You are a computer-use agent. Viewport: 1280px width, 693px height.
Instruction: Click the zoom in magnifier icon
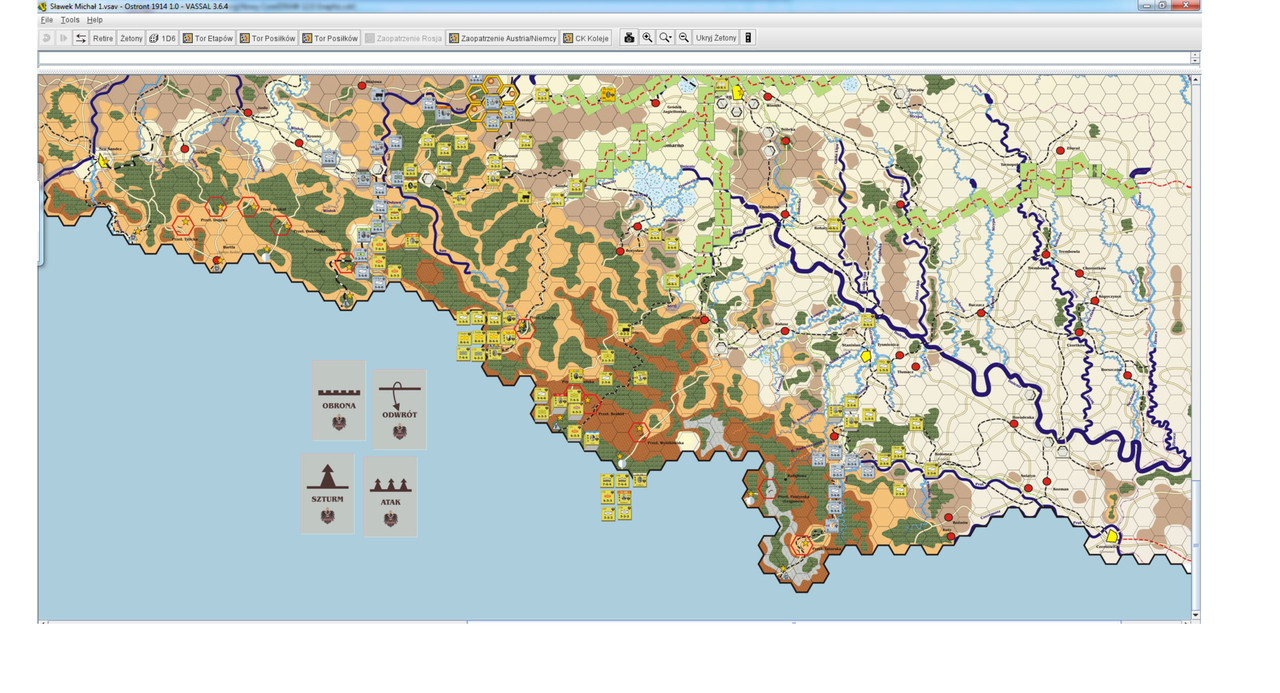pyautogui.click(x=647, y=38)
